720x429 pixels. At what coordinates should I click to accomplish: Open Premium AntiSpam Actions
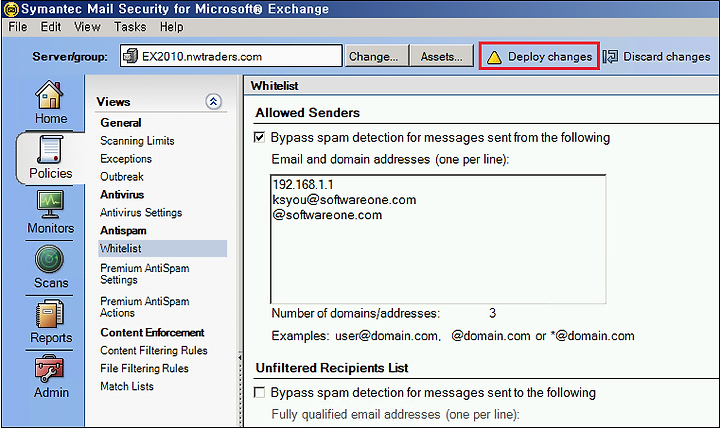145,307
